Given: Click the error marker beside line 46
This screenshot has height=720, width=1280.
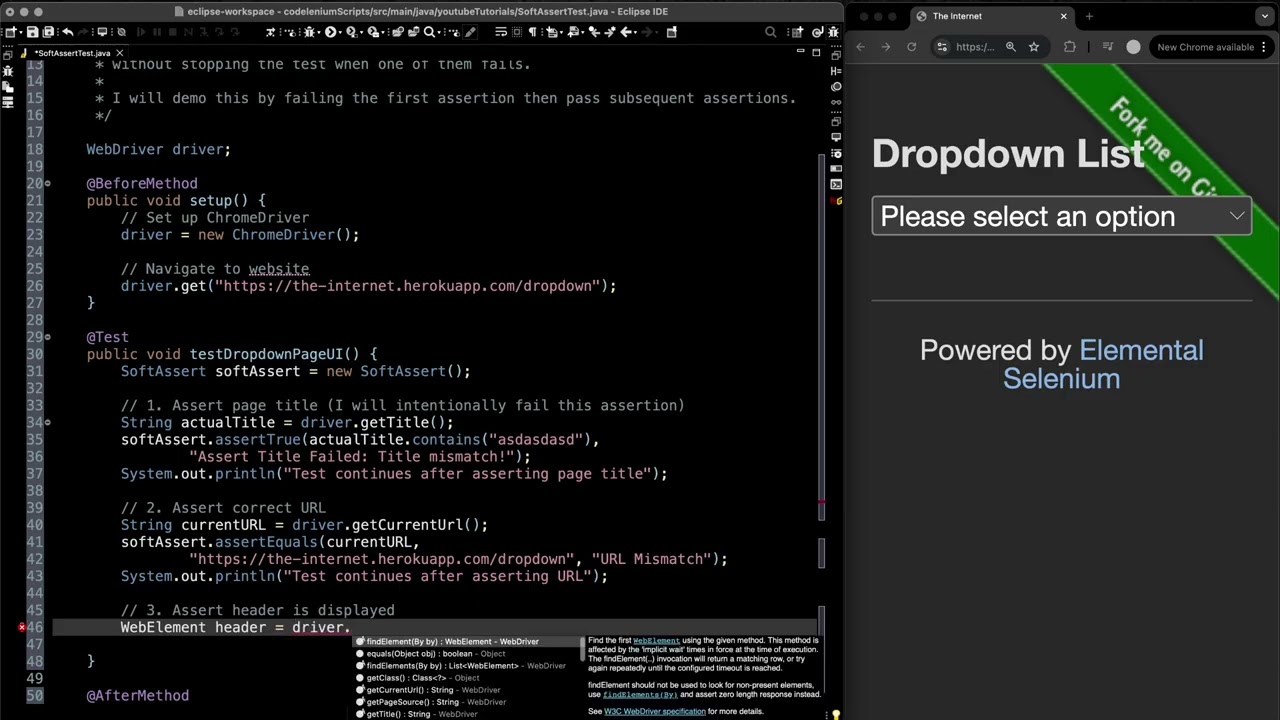Looking at the screenshot, I should pyautogui.click(x=21, y=628).
